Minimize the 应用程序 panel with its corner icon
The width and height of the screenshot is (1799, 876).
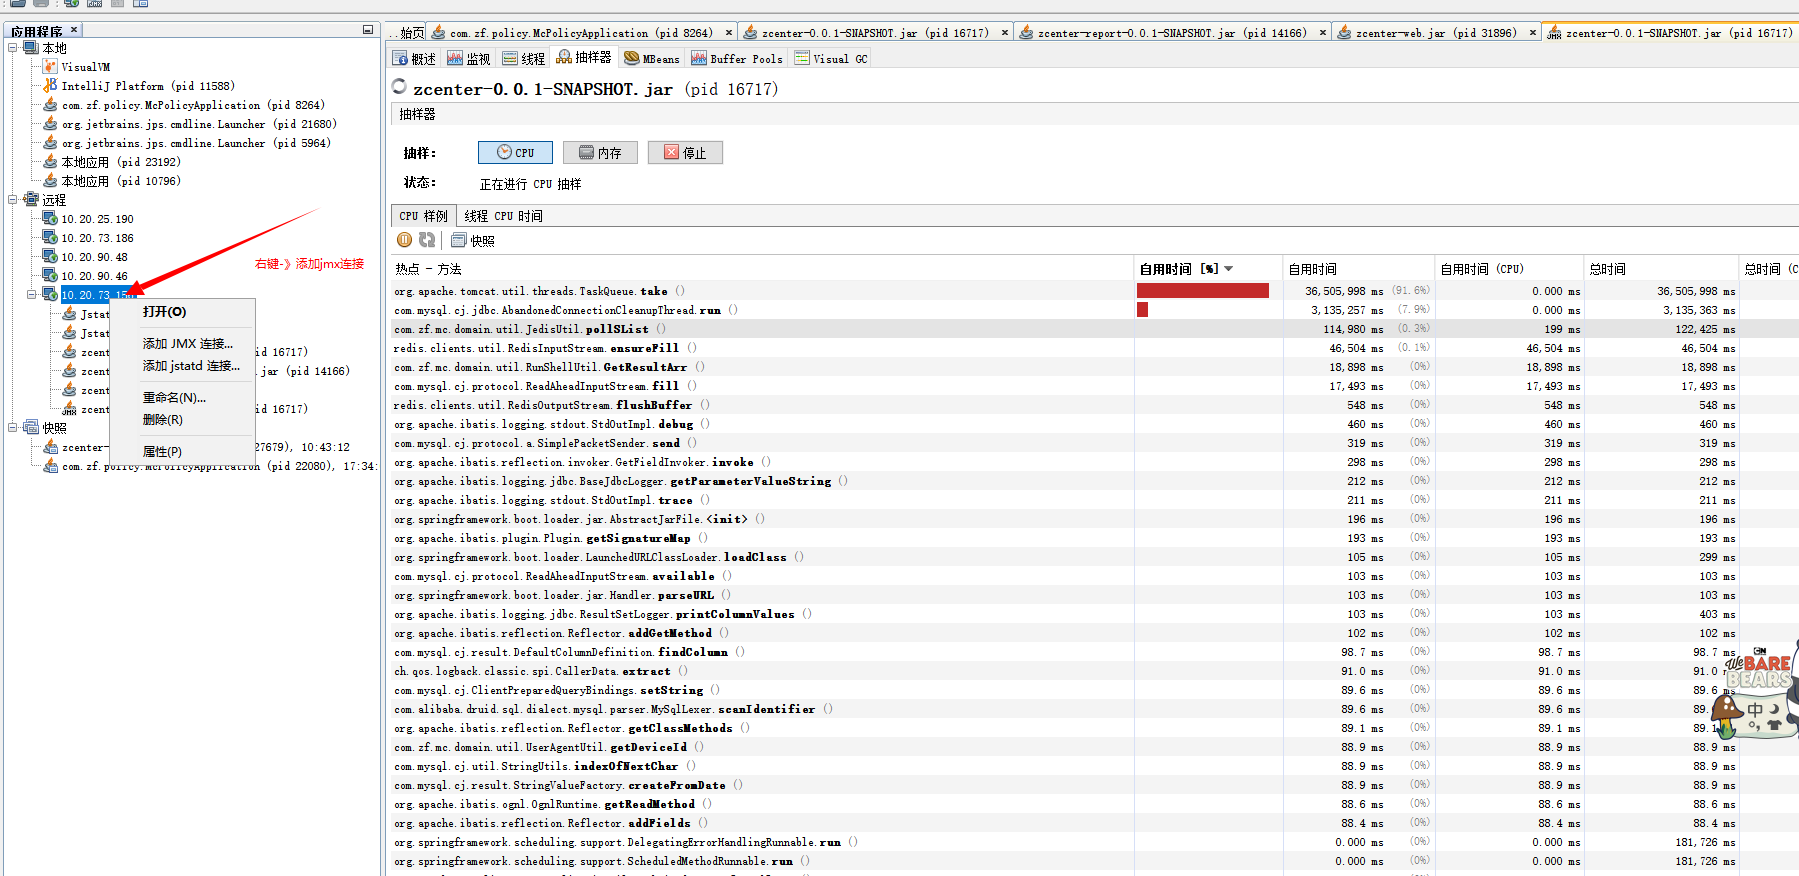pyautogui.click(x=368, y=30)
